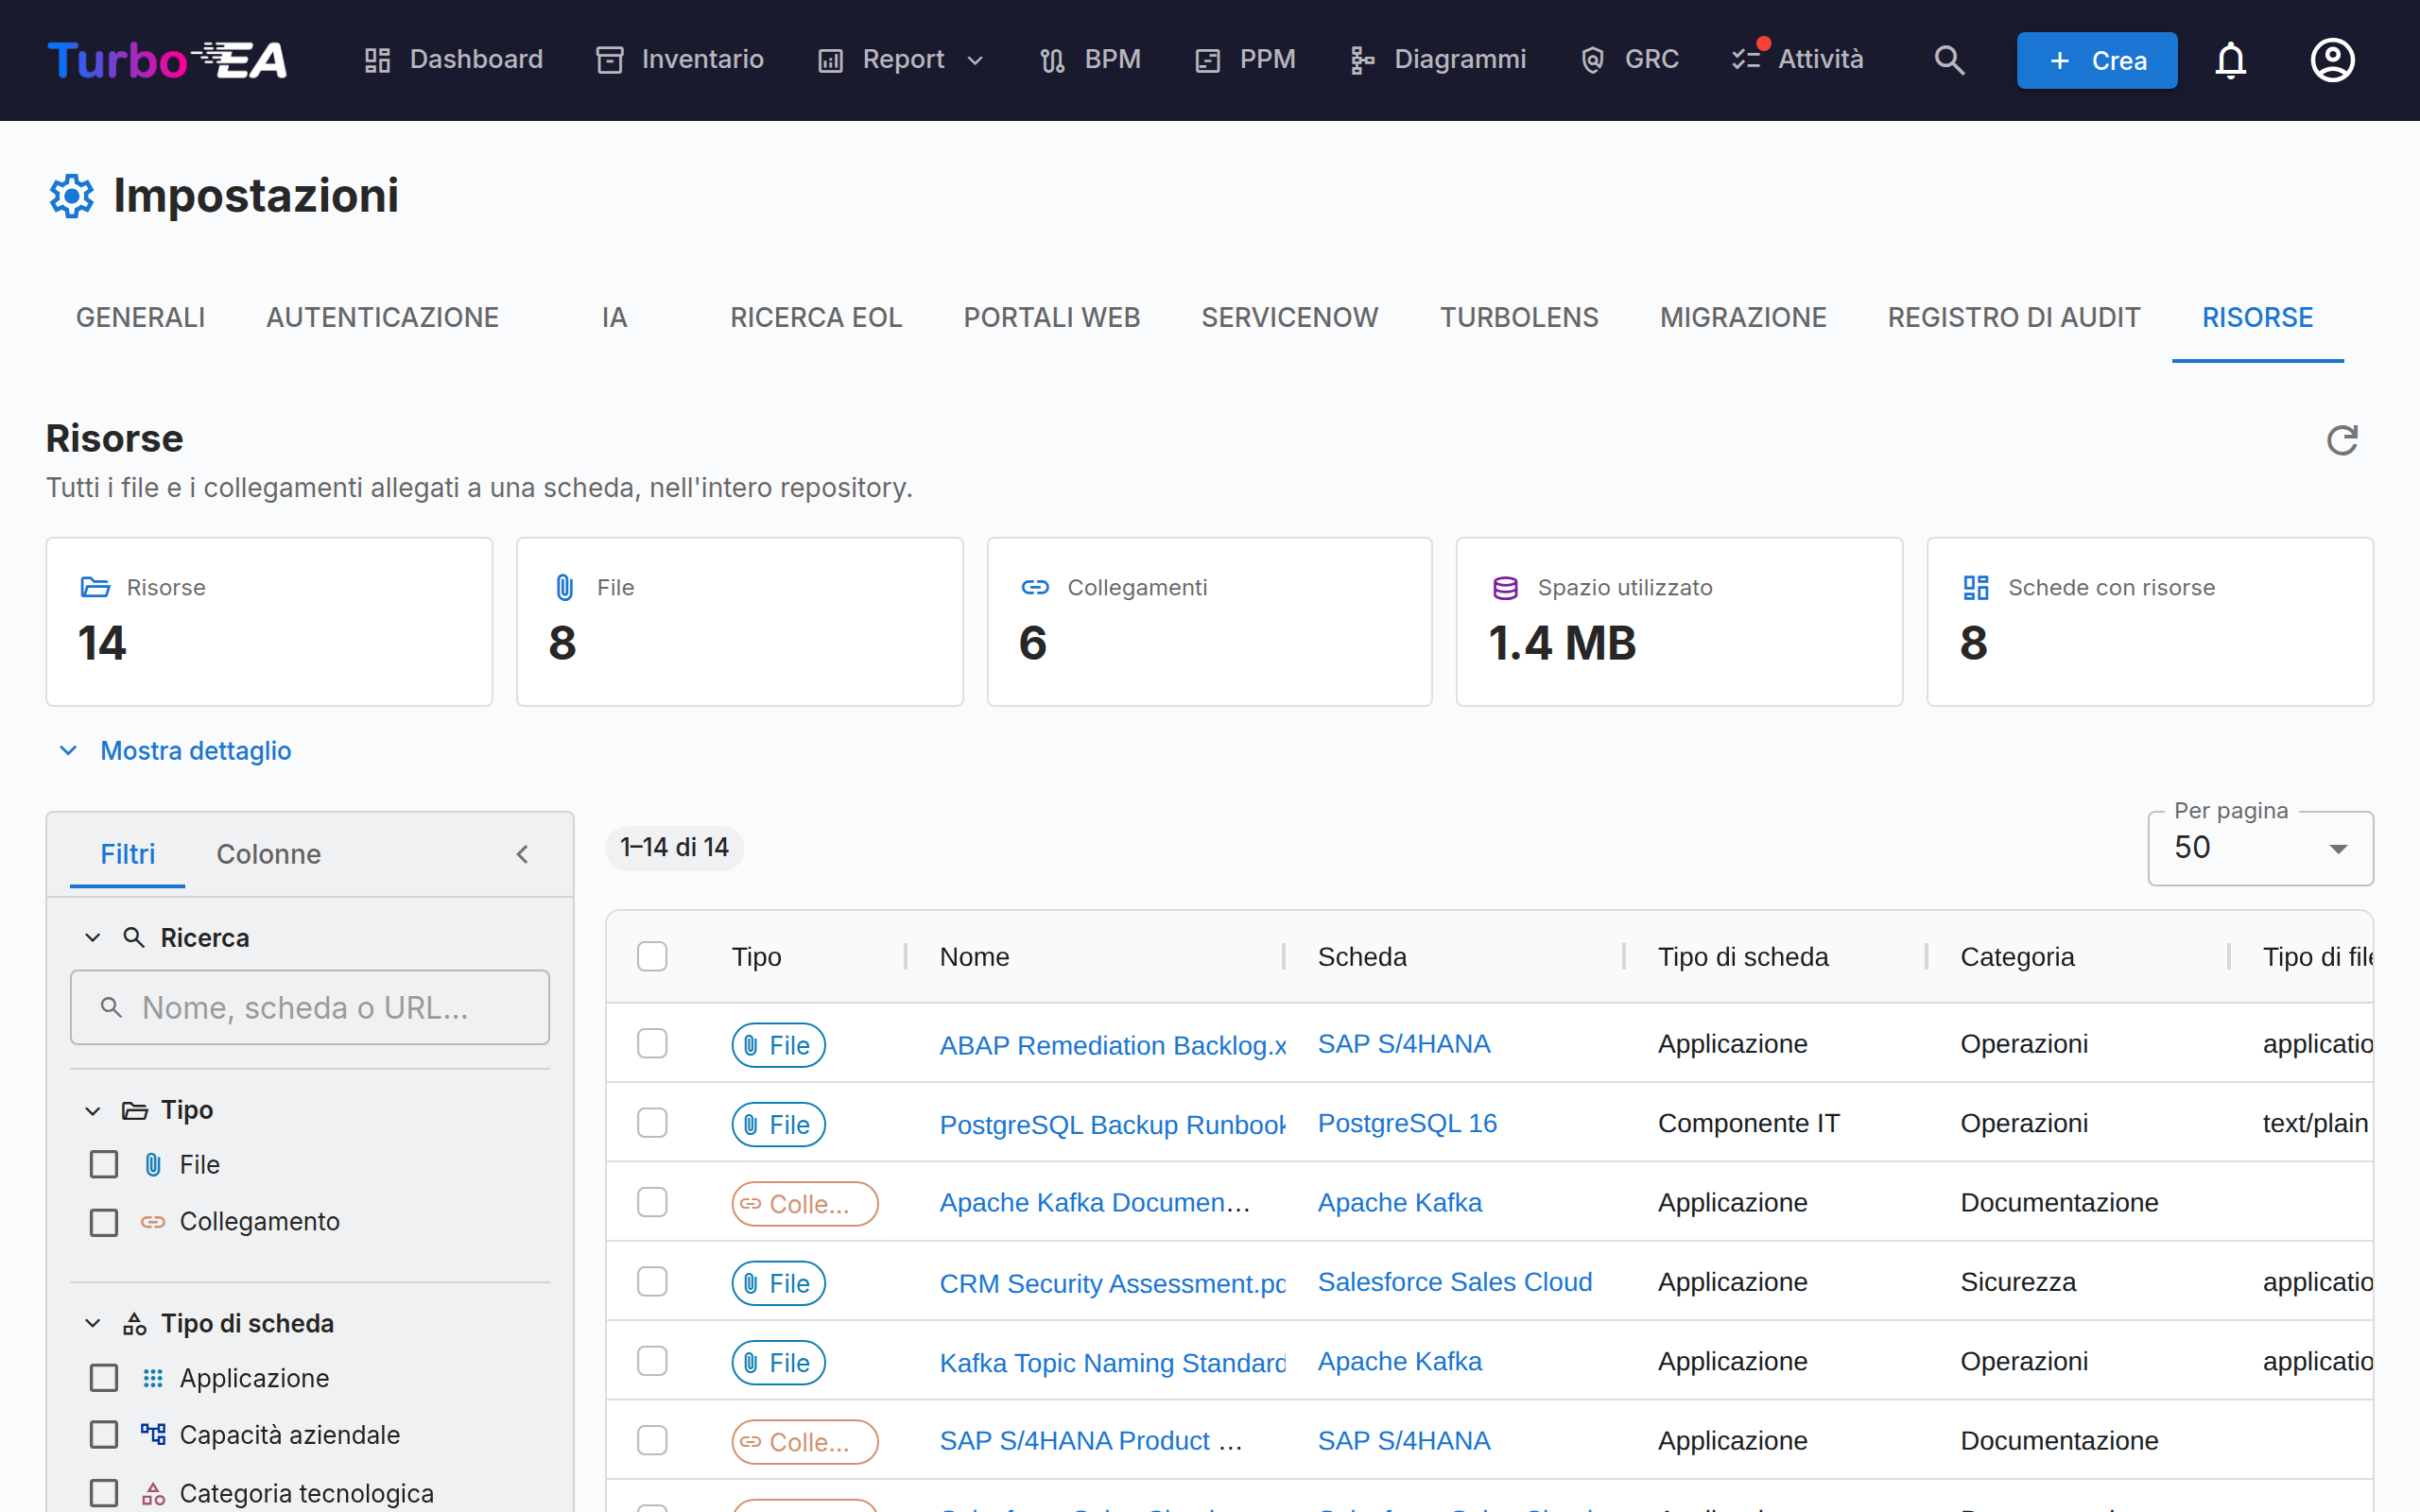
Task: Open the user account profile icon
Action: pyautogui.click(x=2332, y=60)
